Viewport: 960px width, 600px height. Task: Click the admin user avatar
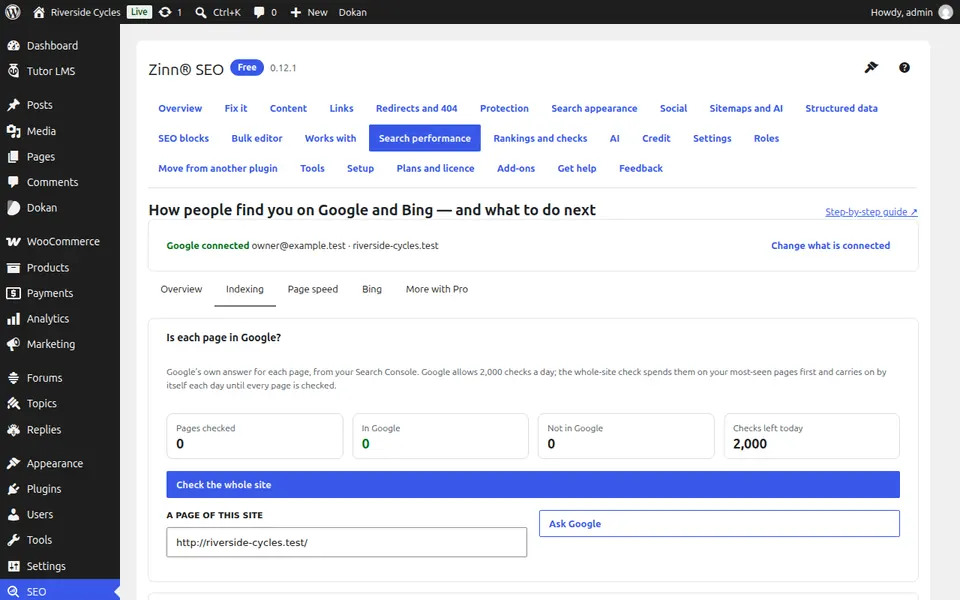[x=946, y=12]
